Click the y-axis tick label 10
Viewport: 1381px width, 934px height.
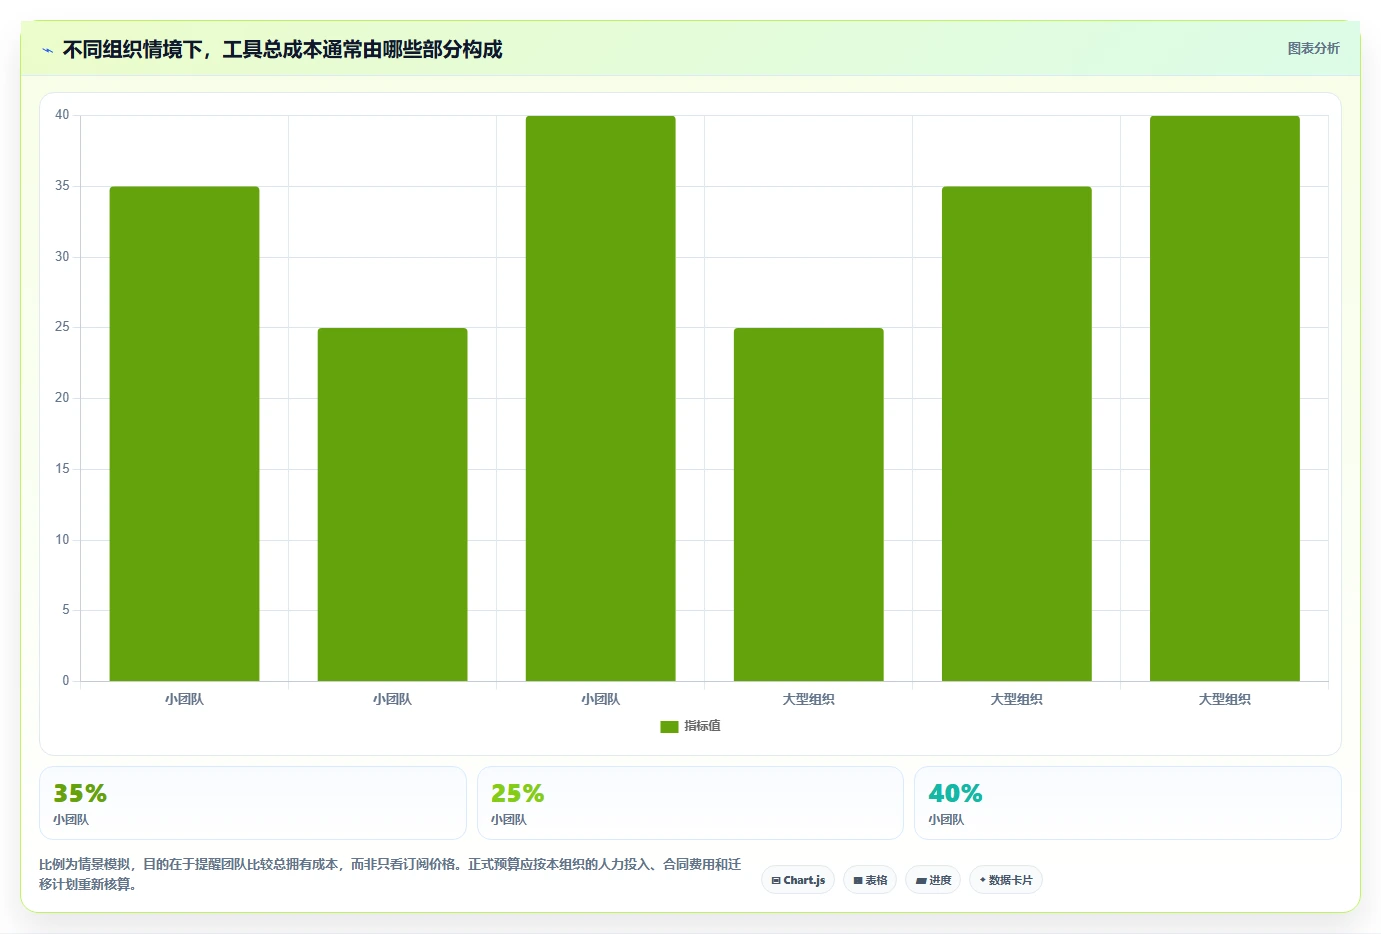[62, 540]
